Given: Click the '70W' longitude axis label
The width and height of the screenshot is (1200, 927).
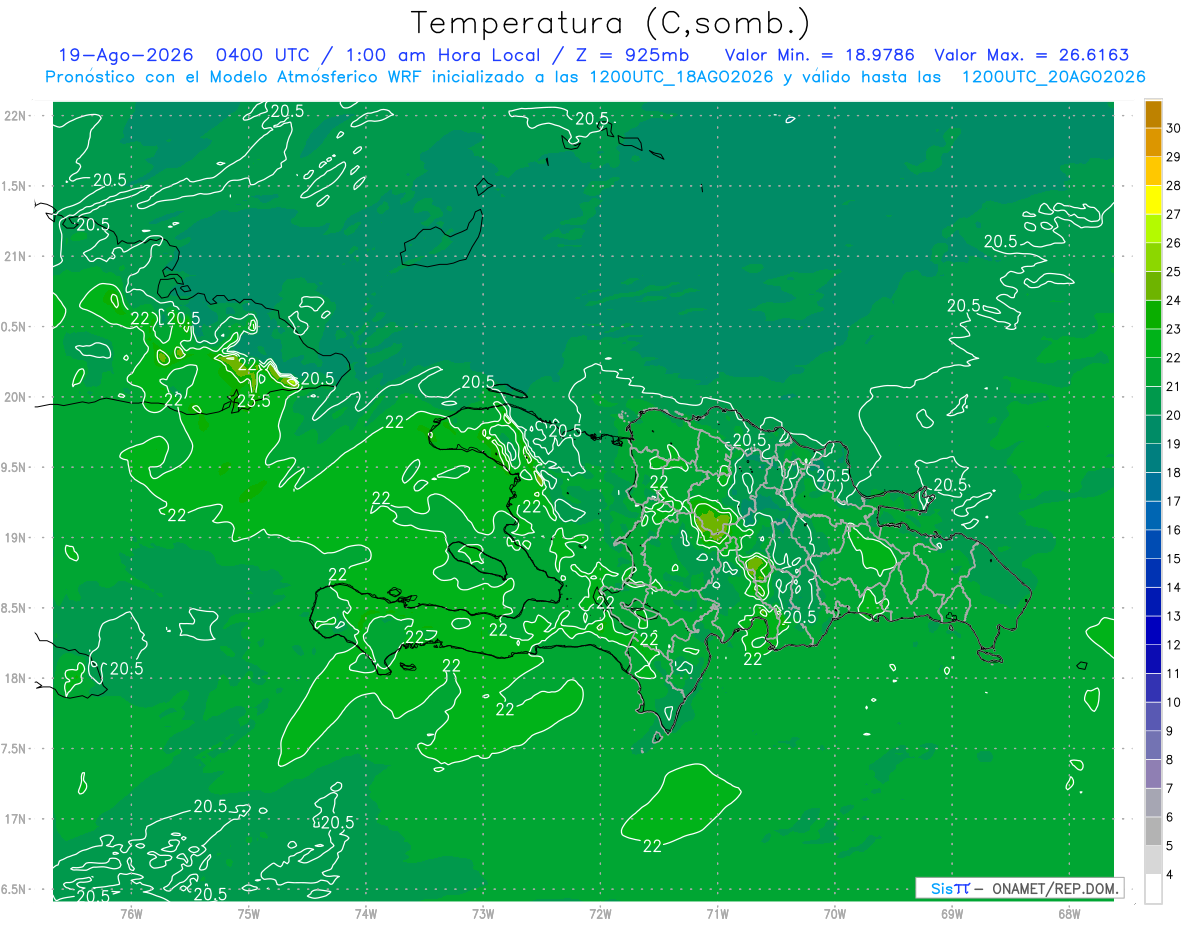Looking at the screenshot, I should point(835,913).
